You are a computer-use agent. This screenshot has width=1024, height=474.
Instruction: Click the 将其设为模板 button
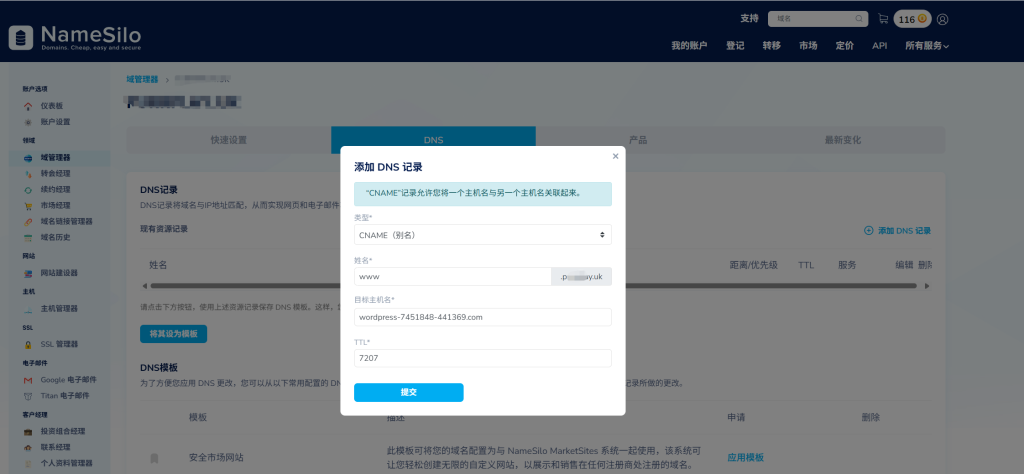click(x=173, y=334)
